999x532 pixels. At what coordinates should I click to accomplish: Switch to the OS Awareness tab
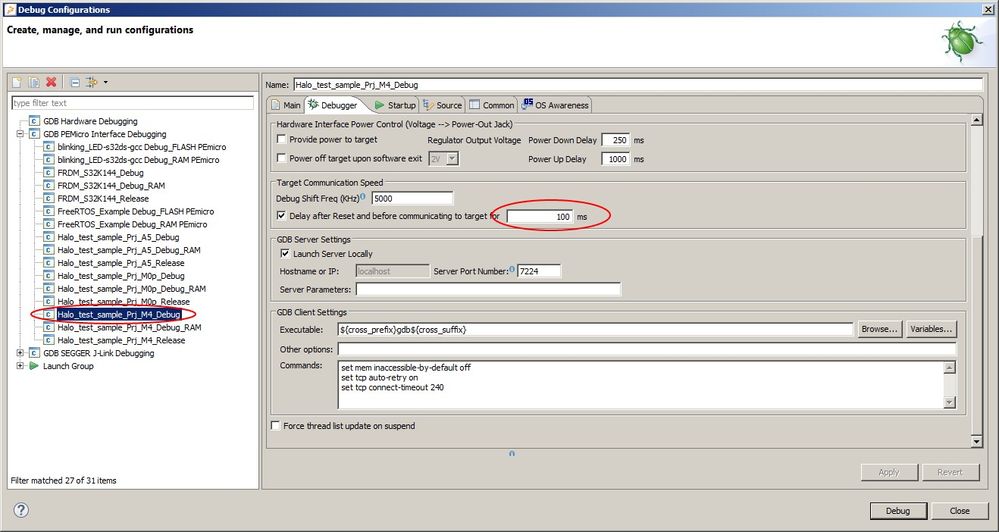pos(556,105)
